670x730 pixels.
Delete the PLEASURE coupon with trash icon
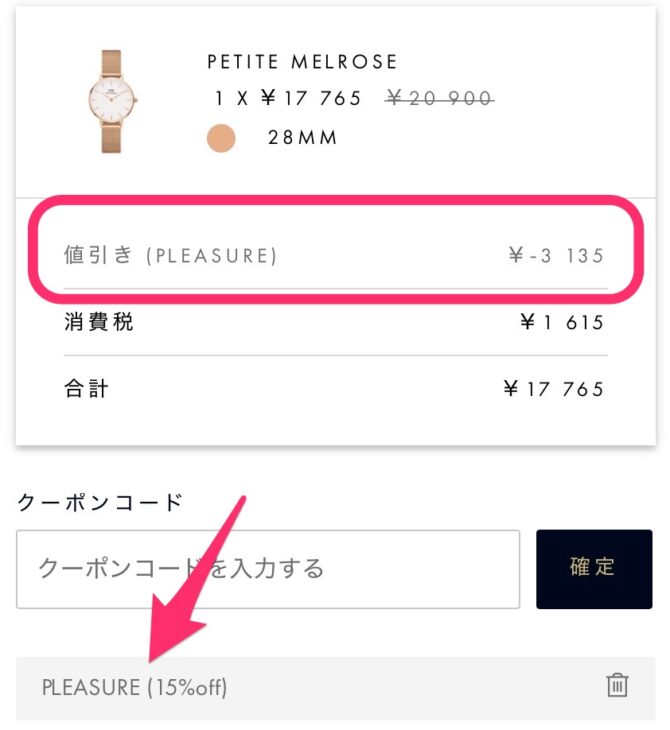tap(618, 686)
